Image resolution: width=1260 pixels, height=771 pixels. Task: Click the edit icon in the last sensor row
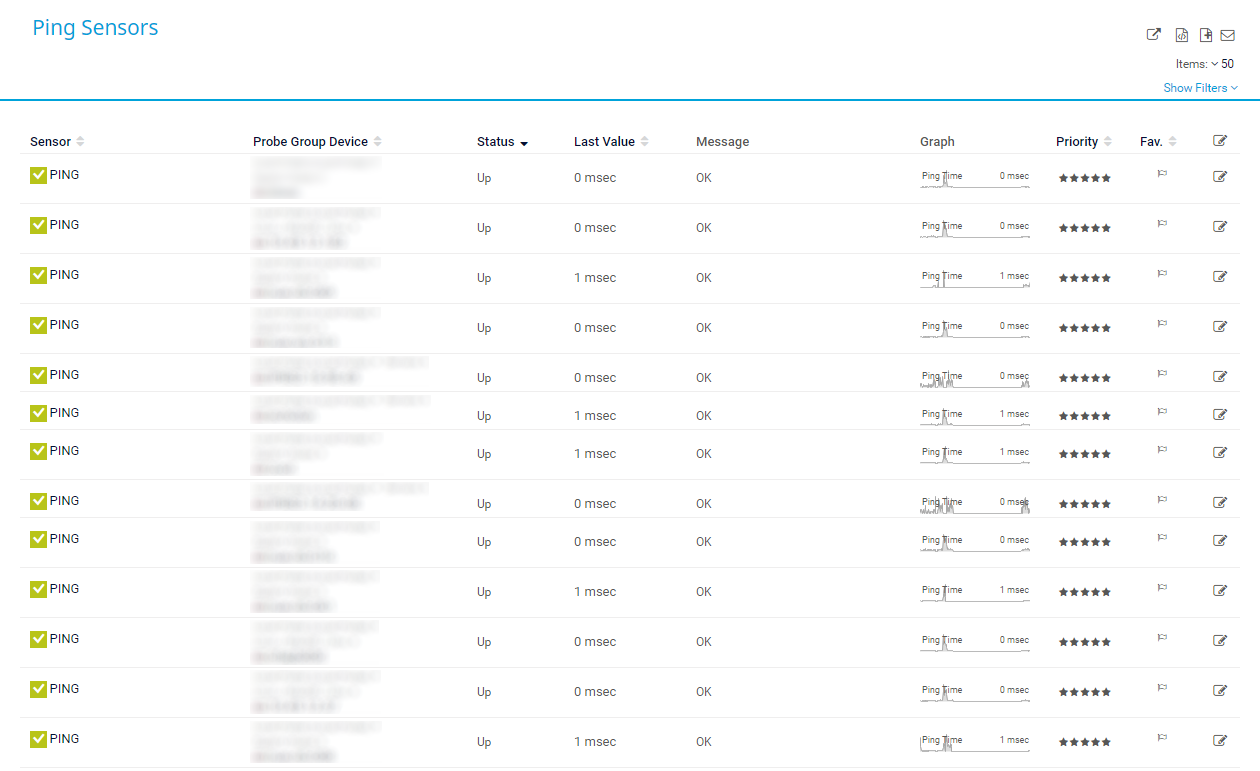click(x=1219, y=740)
